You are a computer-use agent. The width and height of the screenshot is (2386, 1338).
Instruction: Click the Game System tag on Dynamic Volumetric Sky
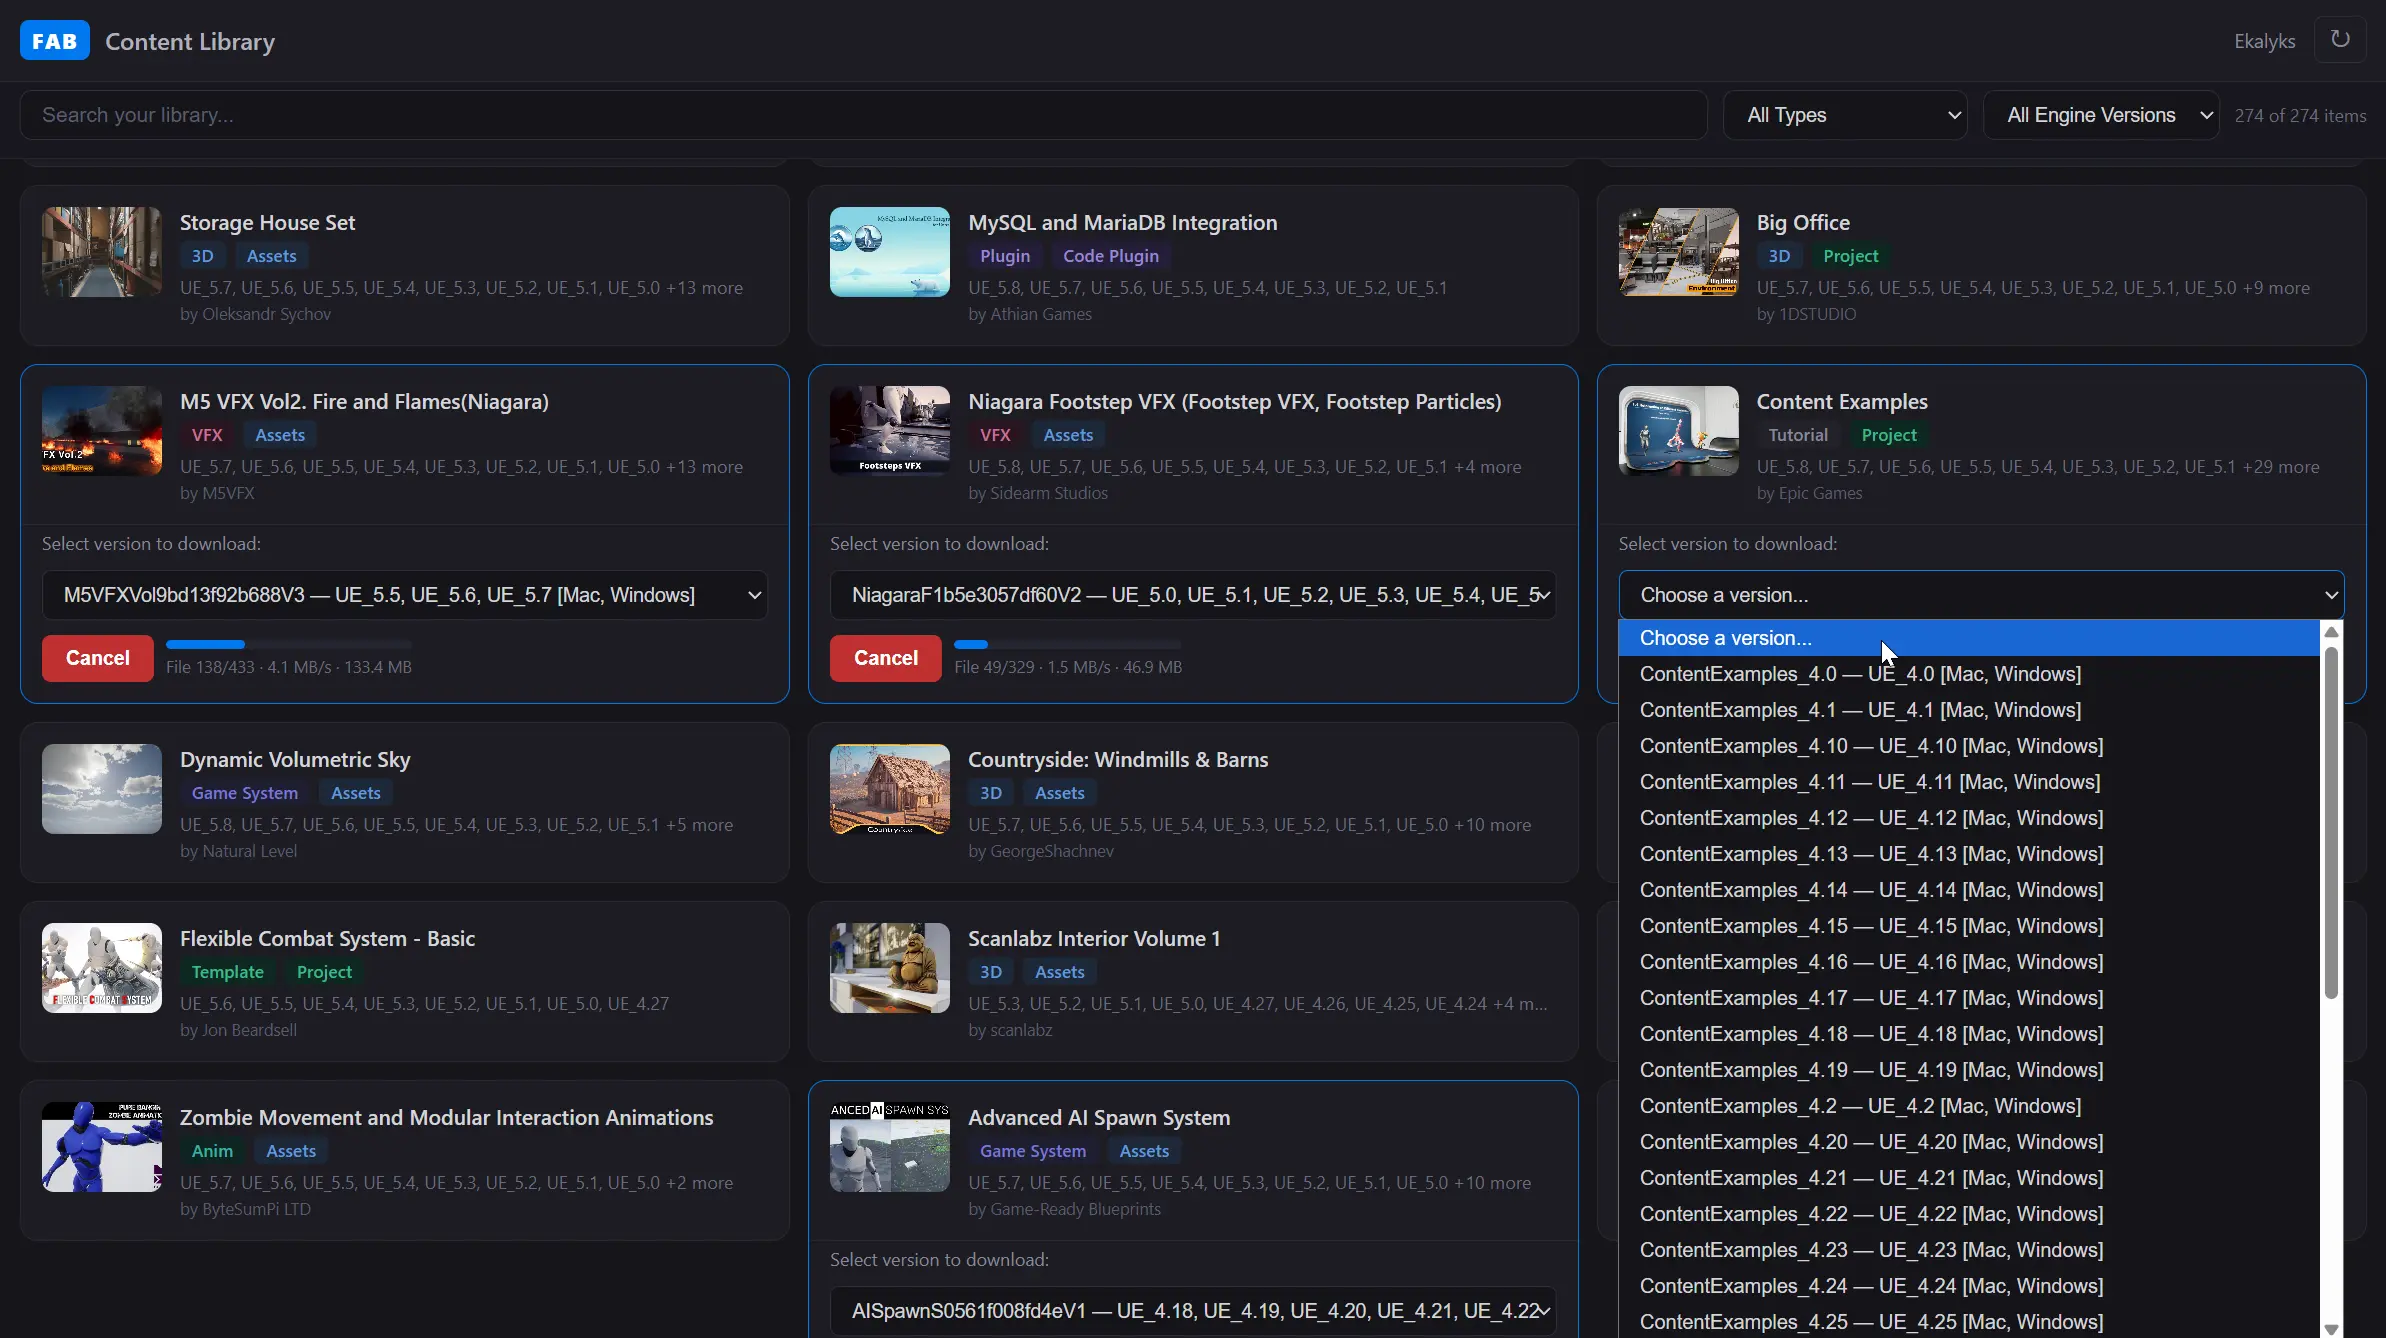245,793
